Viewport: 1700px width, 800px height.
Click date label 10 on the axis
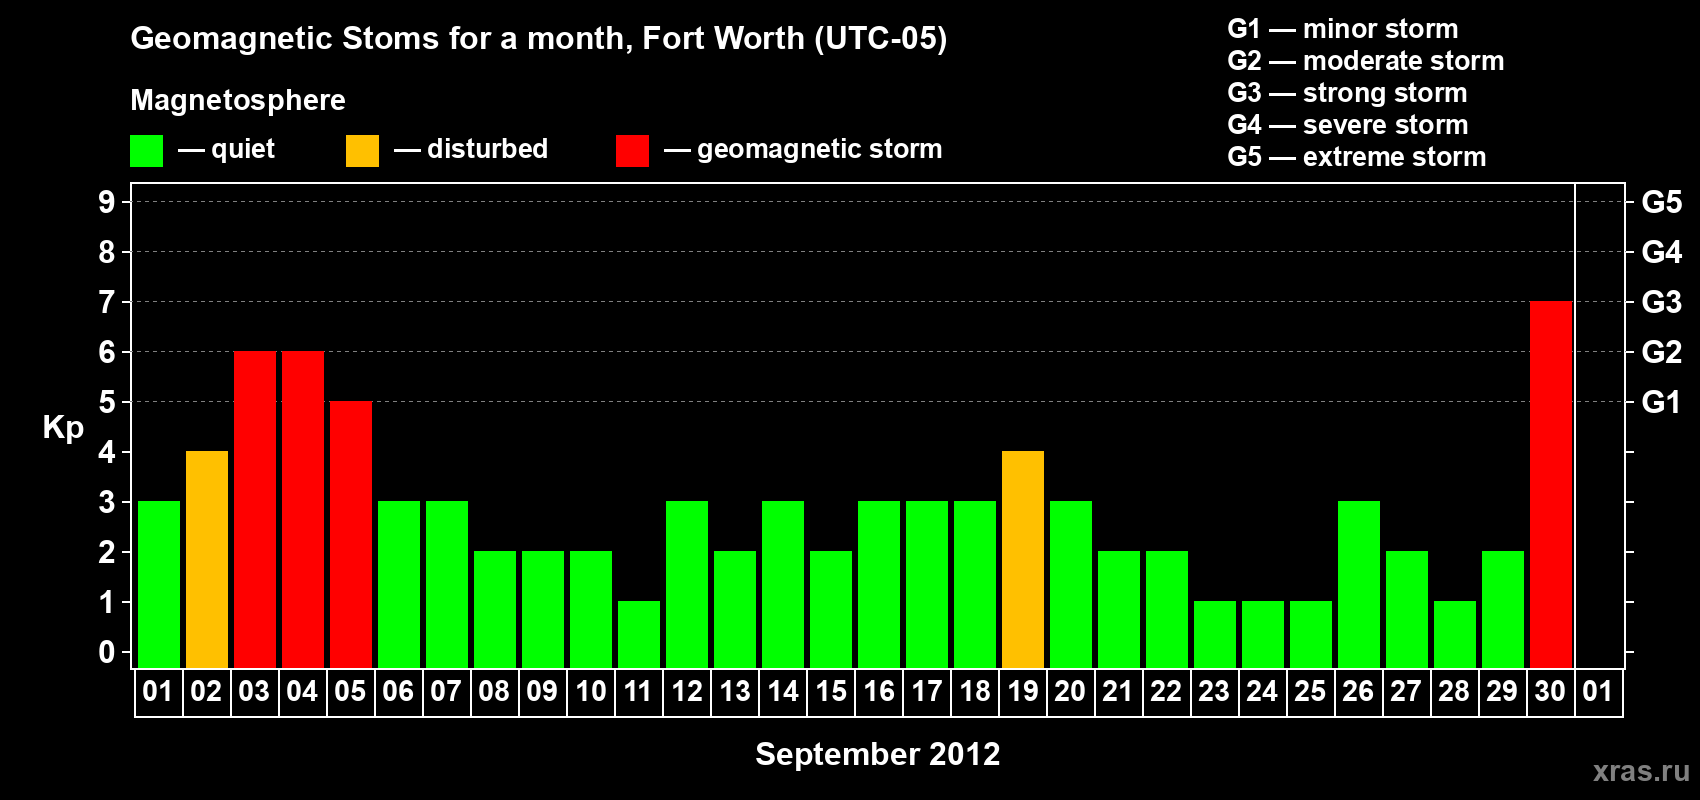(x=590, y=692)
